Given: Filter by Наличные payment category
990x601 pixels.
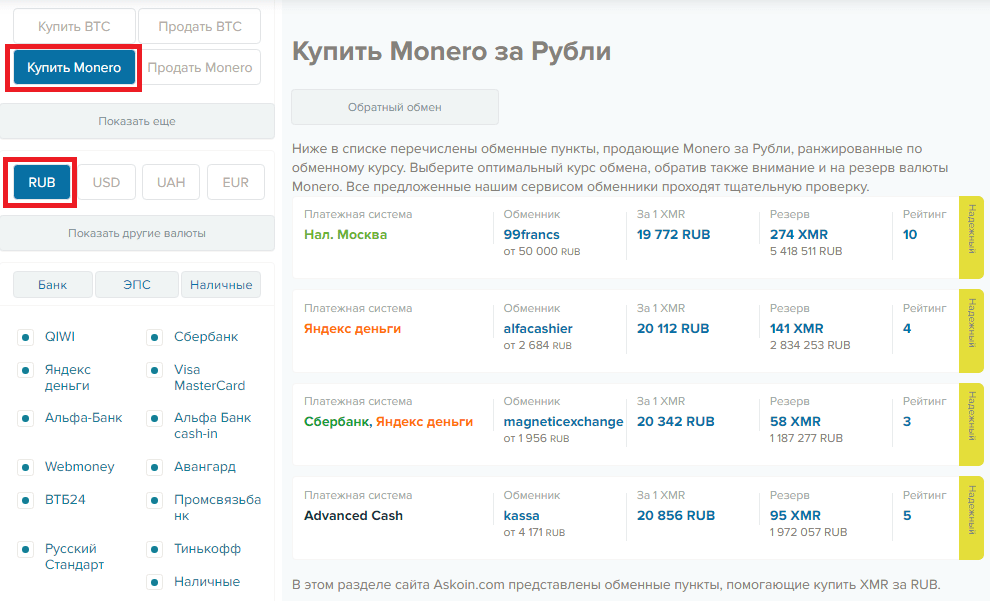Looking at the screenshot, I should pyautogui.click(x=221, y=285).
